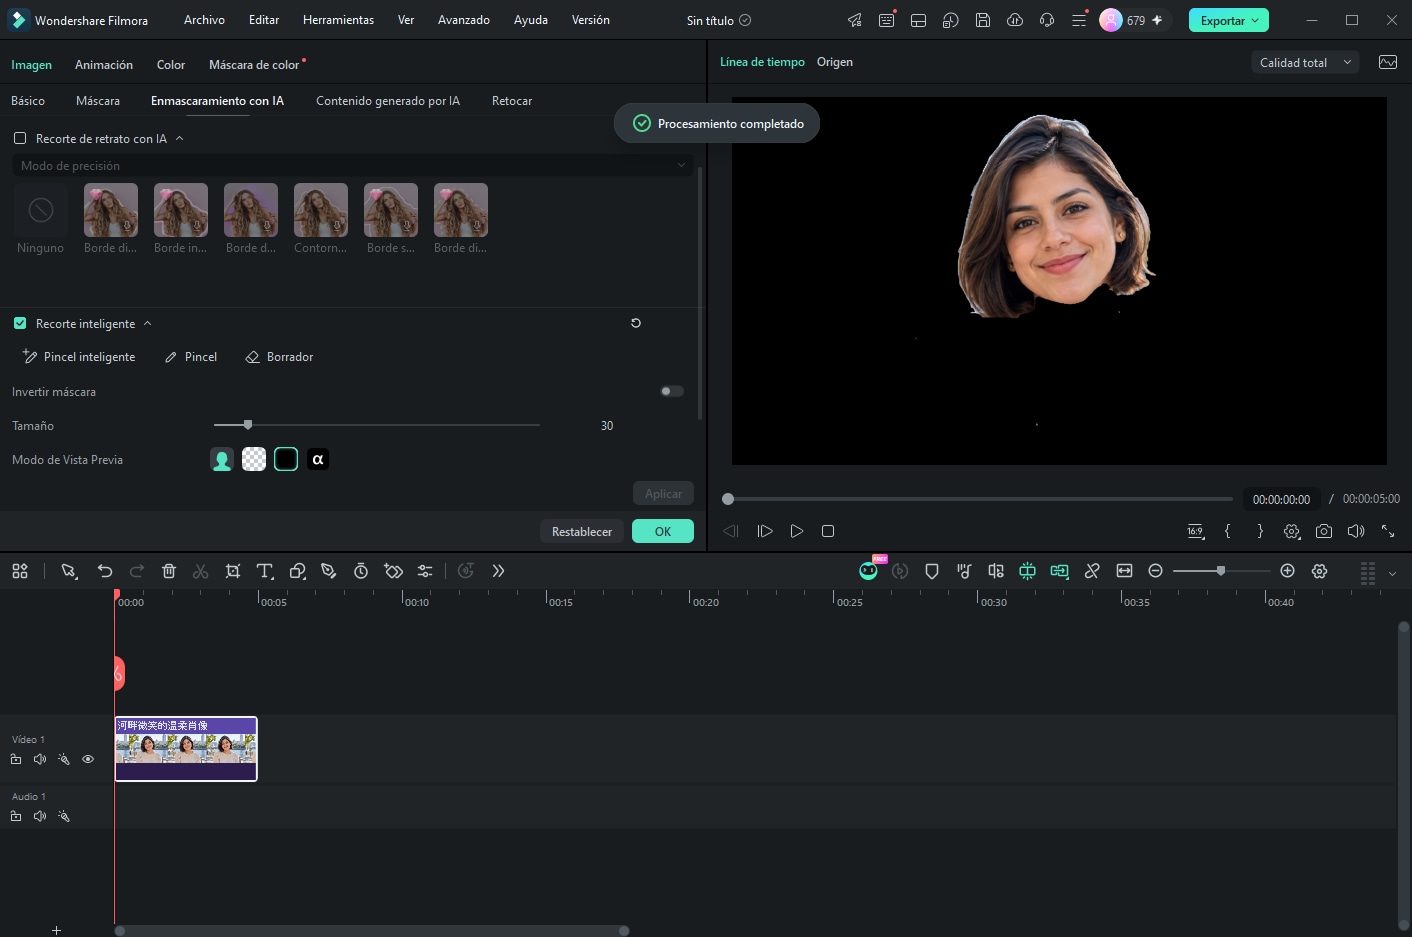Screen dimensions: 1412x937
Task: Open the Modo de precisión dropdown
Action: (352, 166)
